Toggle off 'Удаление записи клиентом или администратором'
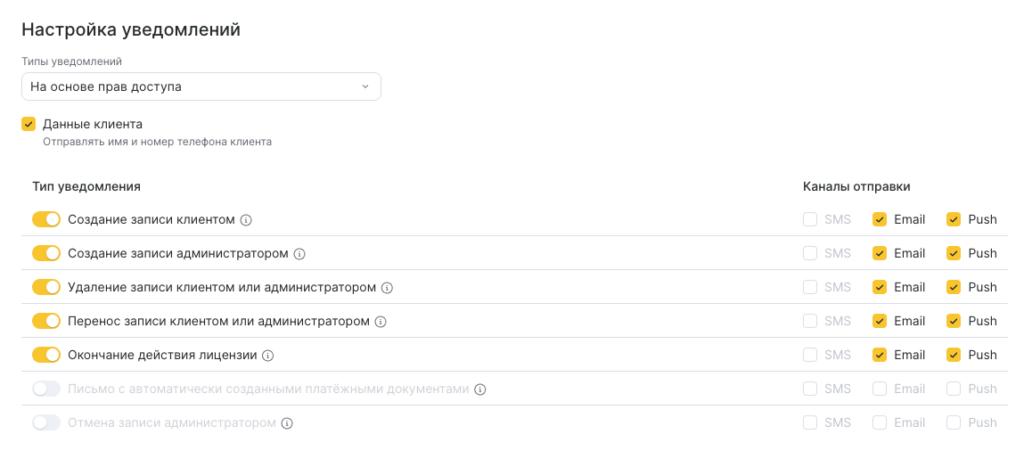 point(46,287)
